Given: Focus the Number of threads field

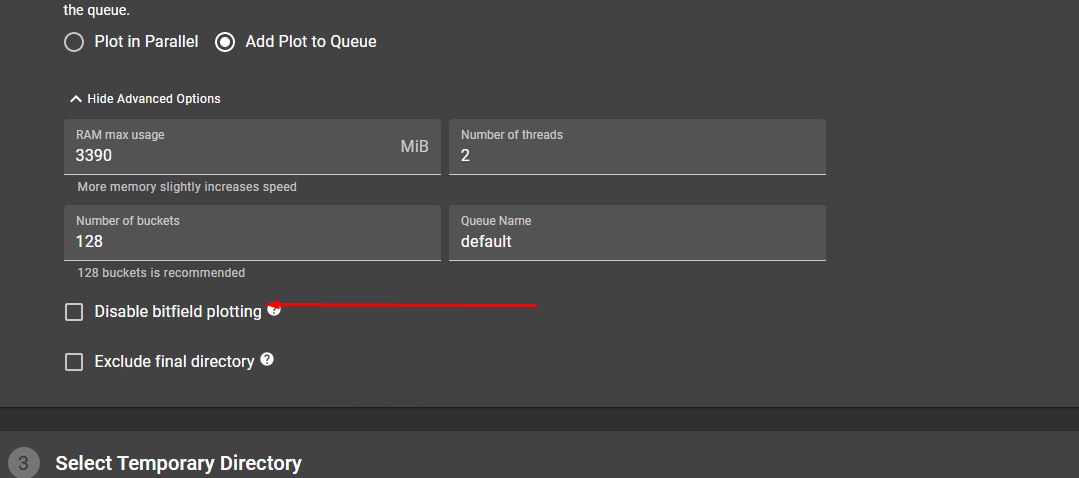Looking at the screenshot, I should [637, 156].
